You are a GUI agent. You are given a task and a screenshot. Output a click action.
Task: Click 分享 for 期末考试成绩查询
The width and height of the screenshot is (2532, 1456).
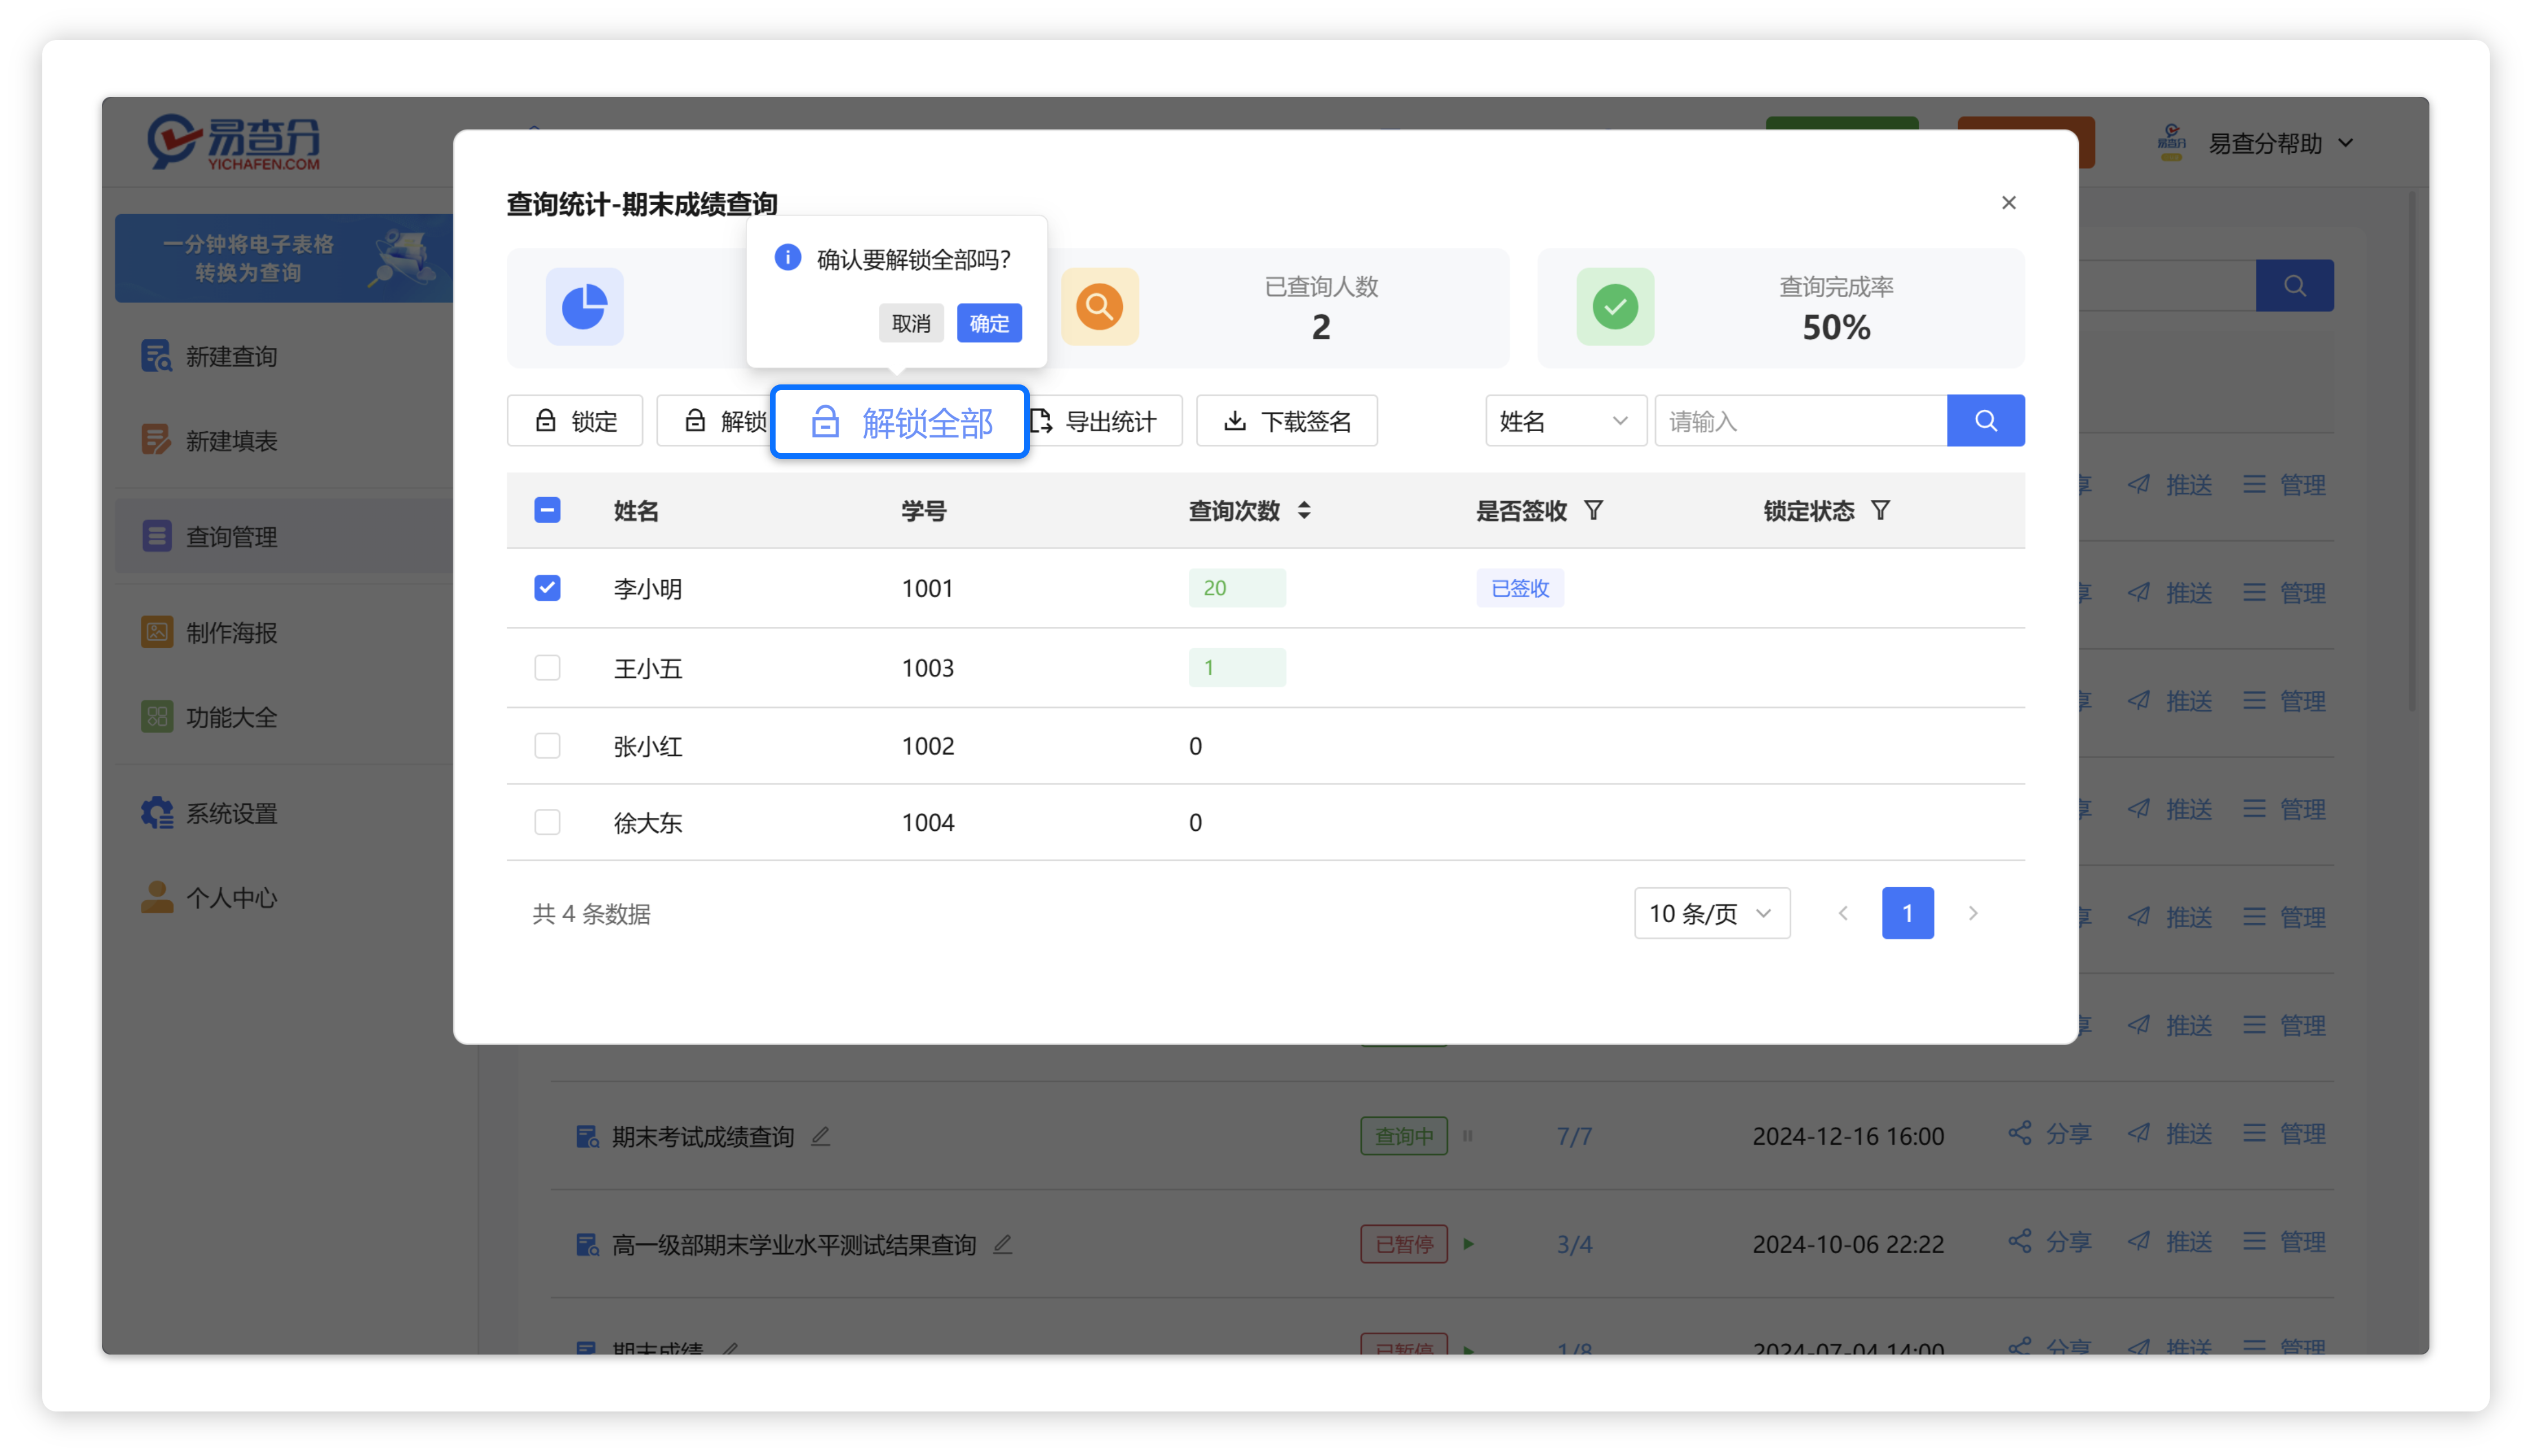coord(2049,1134)
